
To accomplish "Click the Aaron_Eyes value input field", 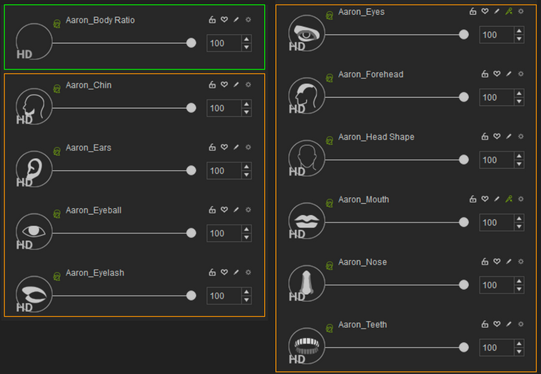I will coord(496,35).
